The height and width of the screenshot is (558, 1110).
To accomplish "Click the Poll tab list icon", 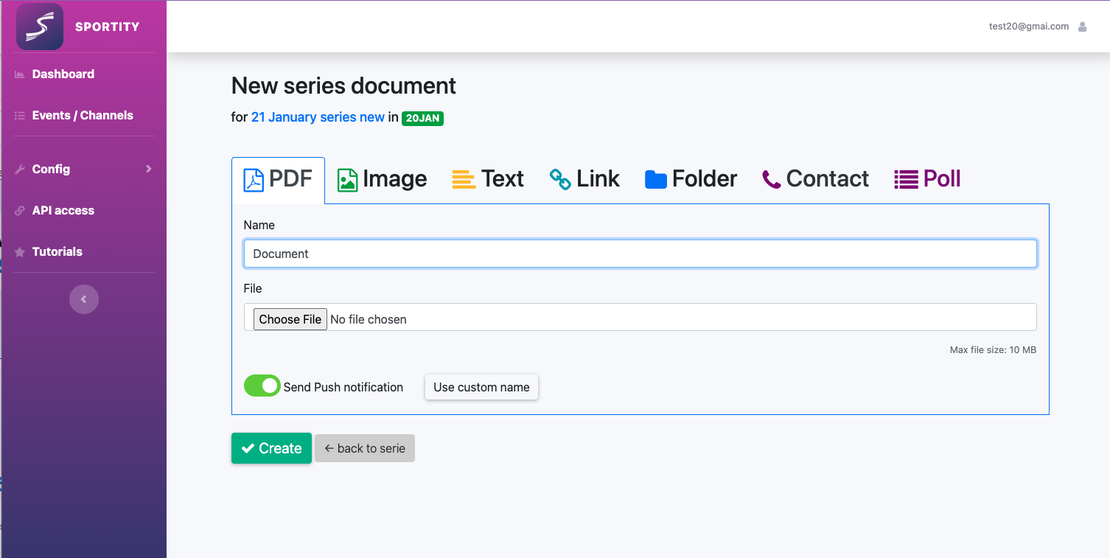I will click(906, 180).
